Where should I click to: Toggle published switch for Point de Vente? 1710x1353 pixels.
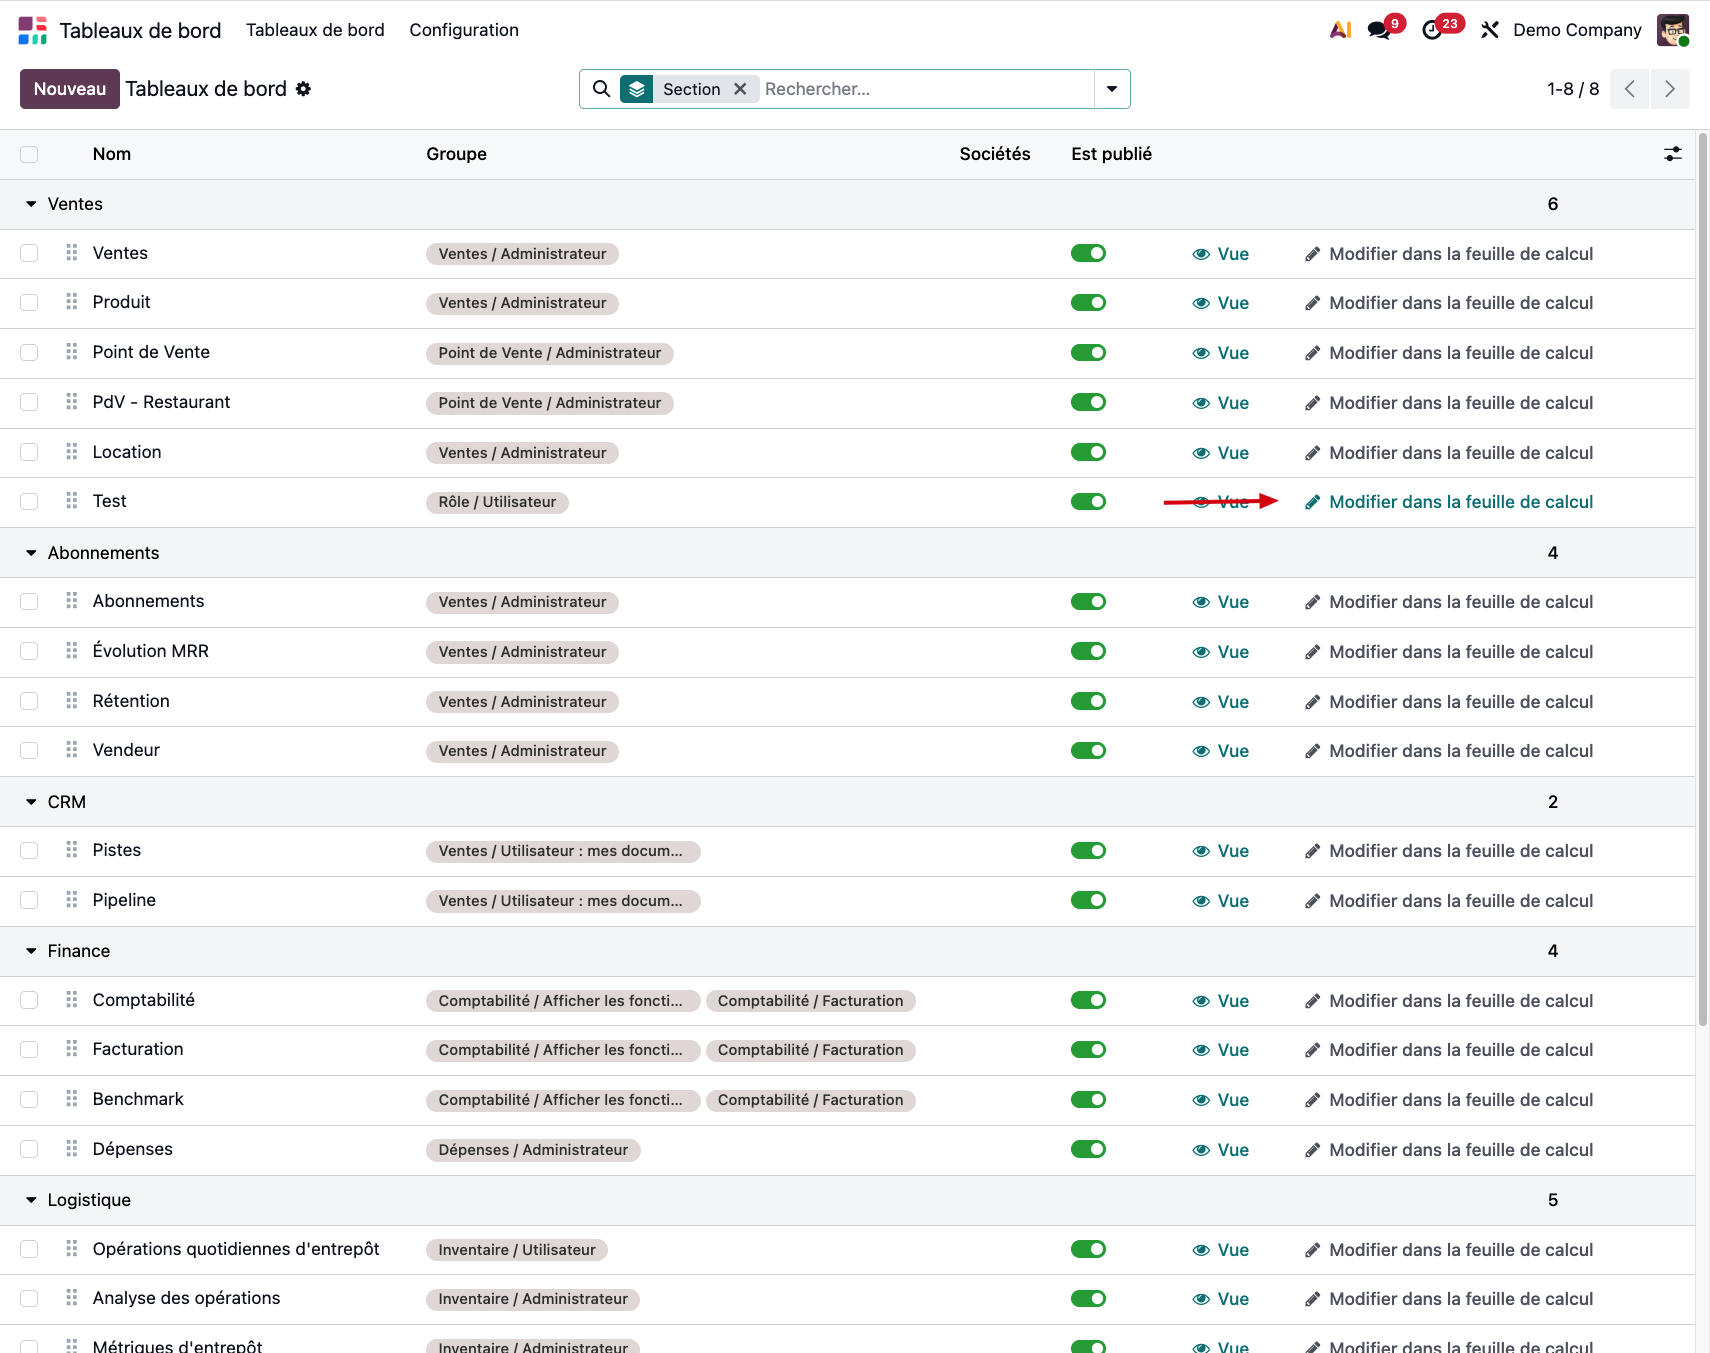click(1088, 353)
